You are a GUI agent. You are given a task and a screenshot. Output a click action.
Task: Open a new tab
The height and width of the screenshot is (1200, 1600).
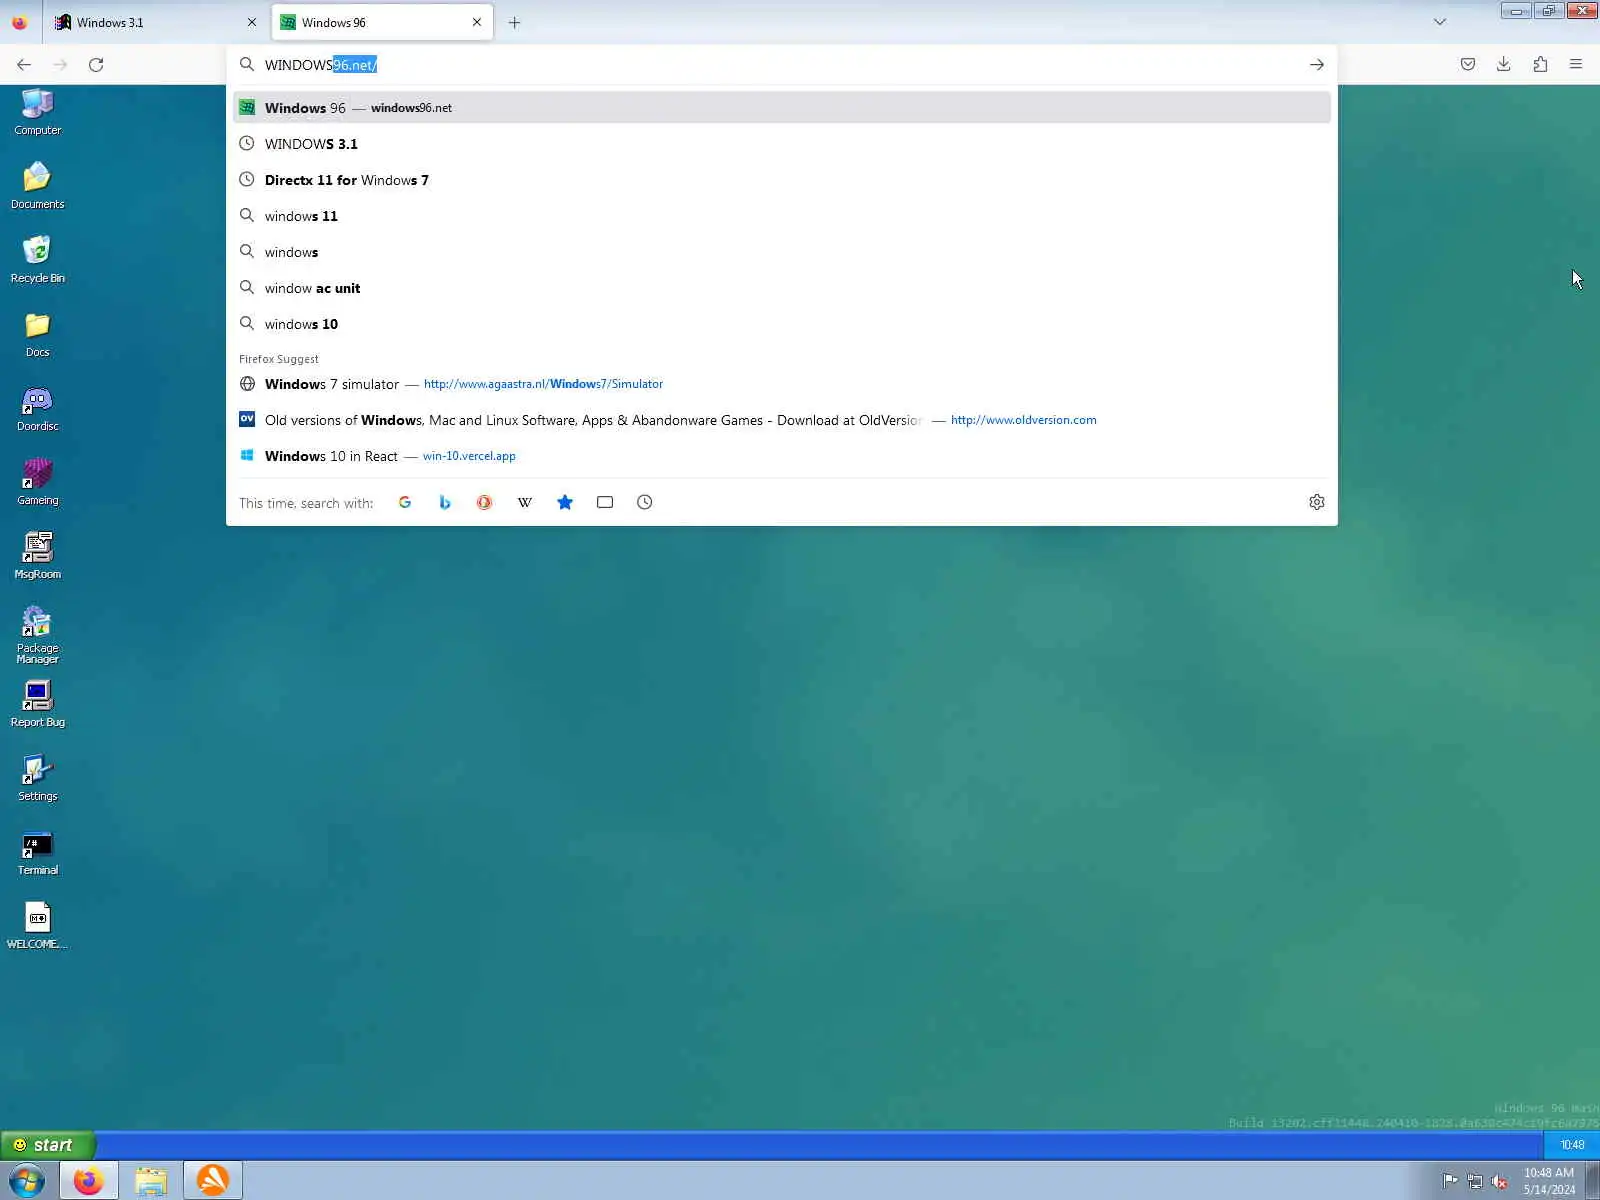coord(514,22)
